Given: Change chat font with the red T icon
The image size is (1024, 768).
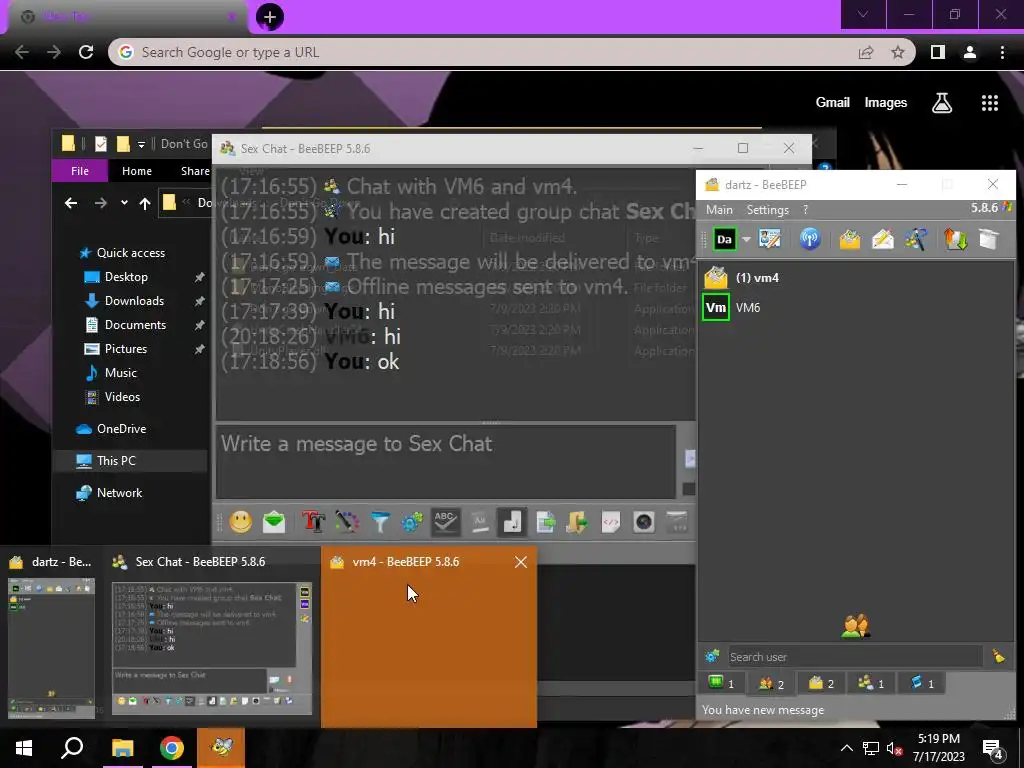Looking at the screenshot, I should coord(313,522).
